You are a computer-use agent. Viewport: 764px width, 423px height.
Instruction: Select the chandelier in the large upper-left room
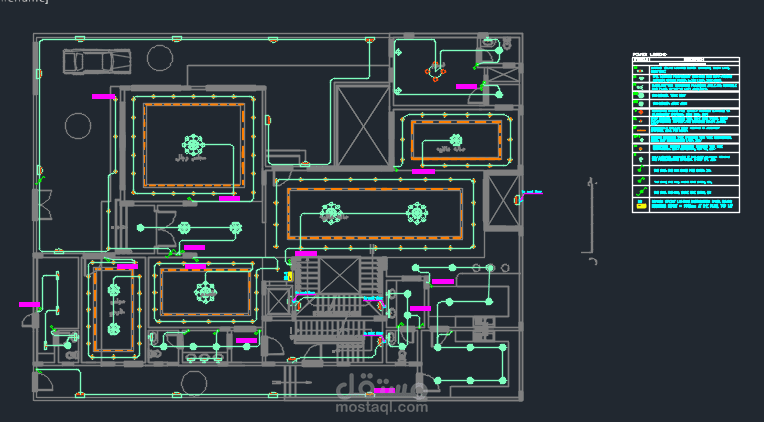tap(193, 145)
